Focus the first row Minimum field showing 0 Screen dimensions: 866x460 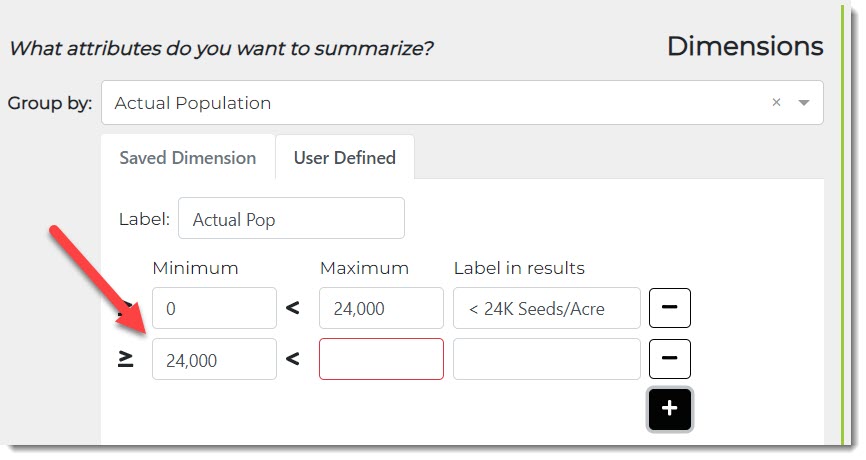[214, 309]
